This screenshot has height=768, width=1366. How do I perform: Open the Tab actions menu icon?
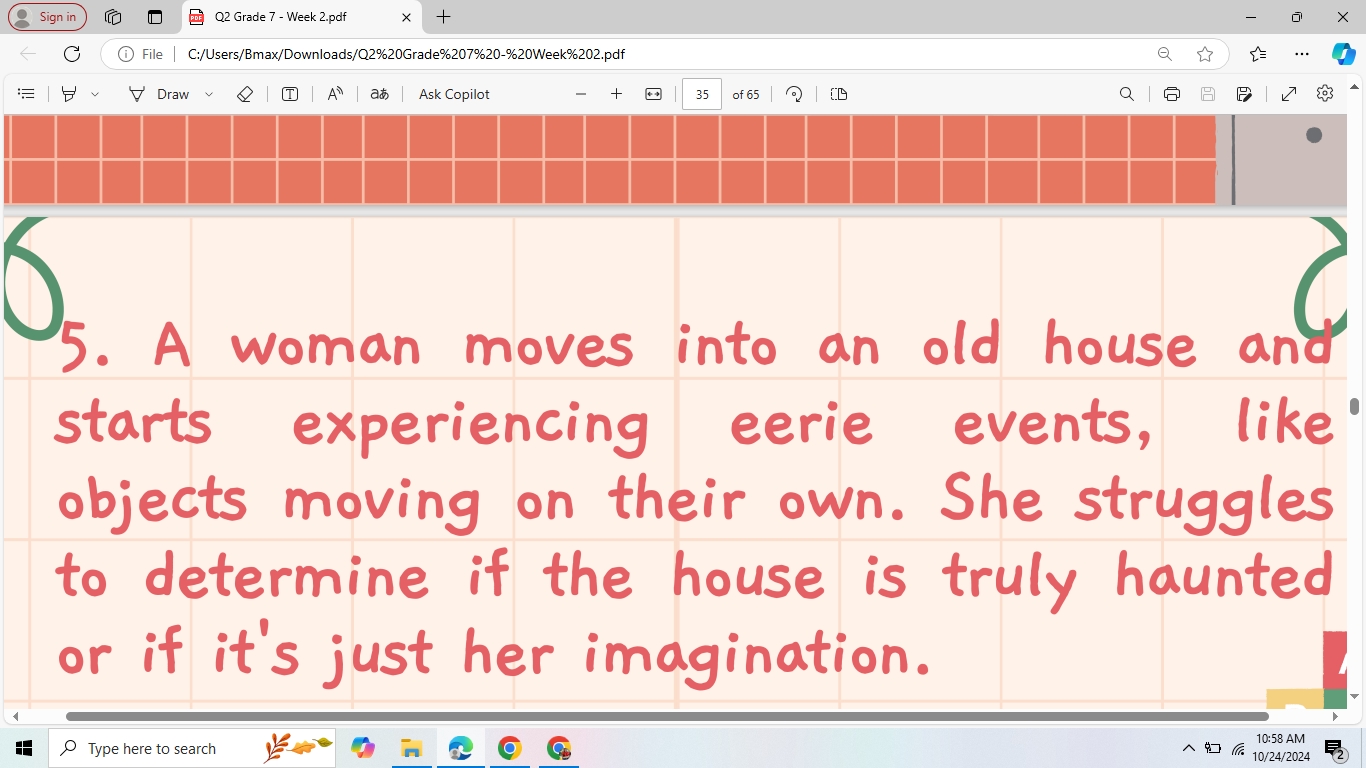tap(154, 17)
